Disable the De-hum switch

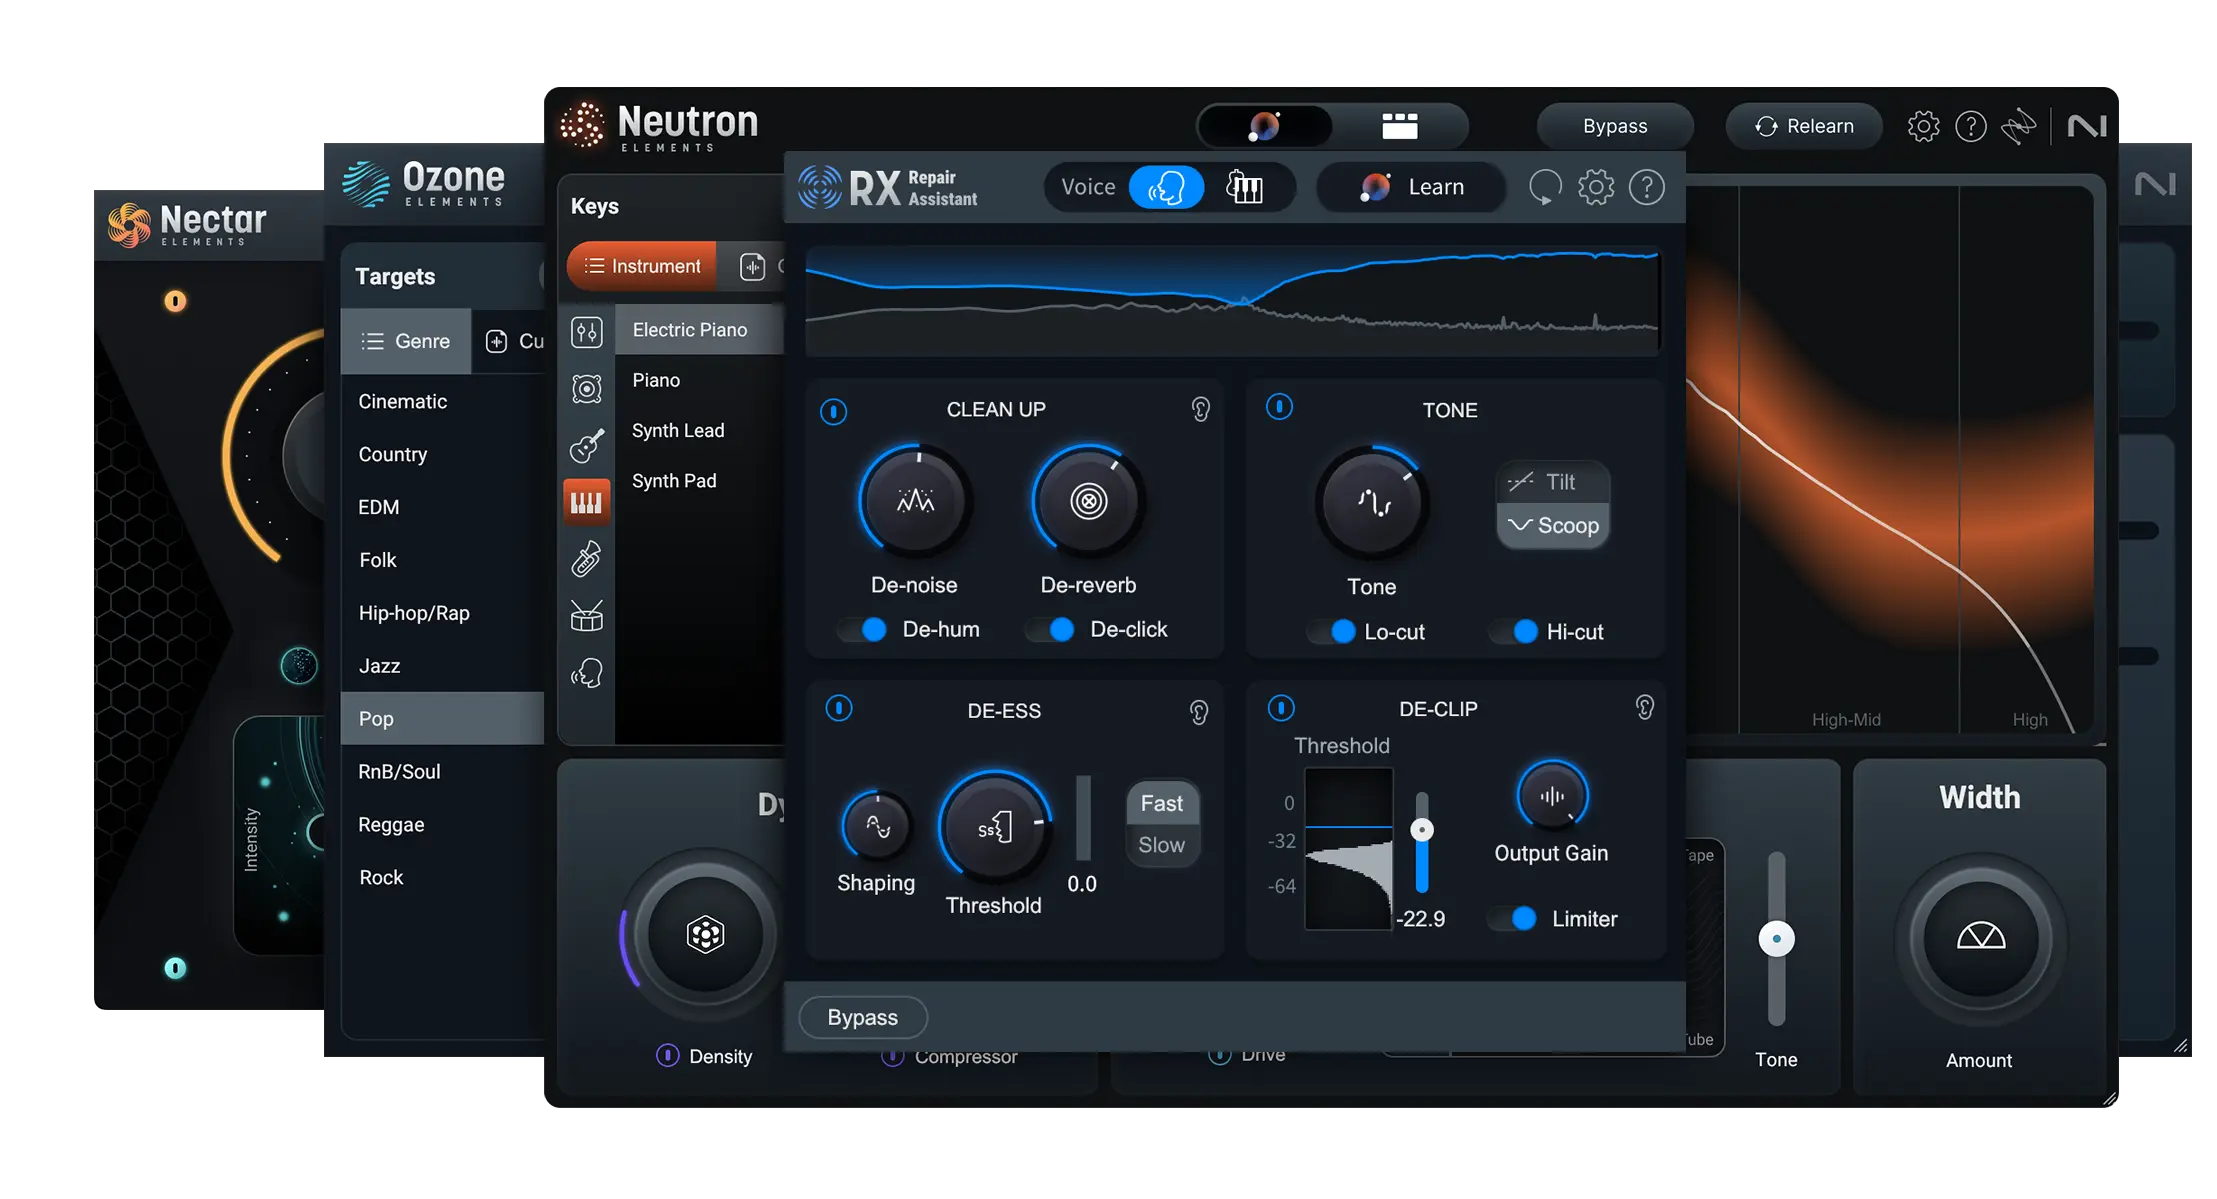coord(863,629)
